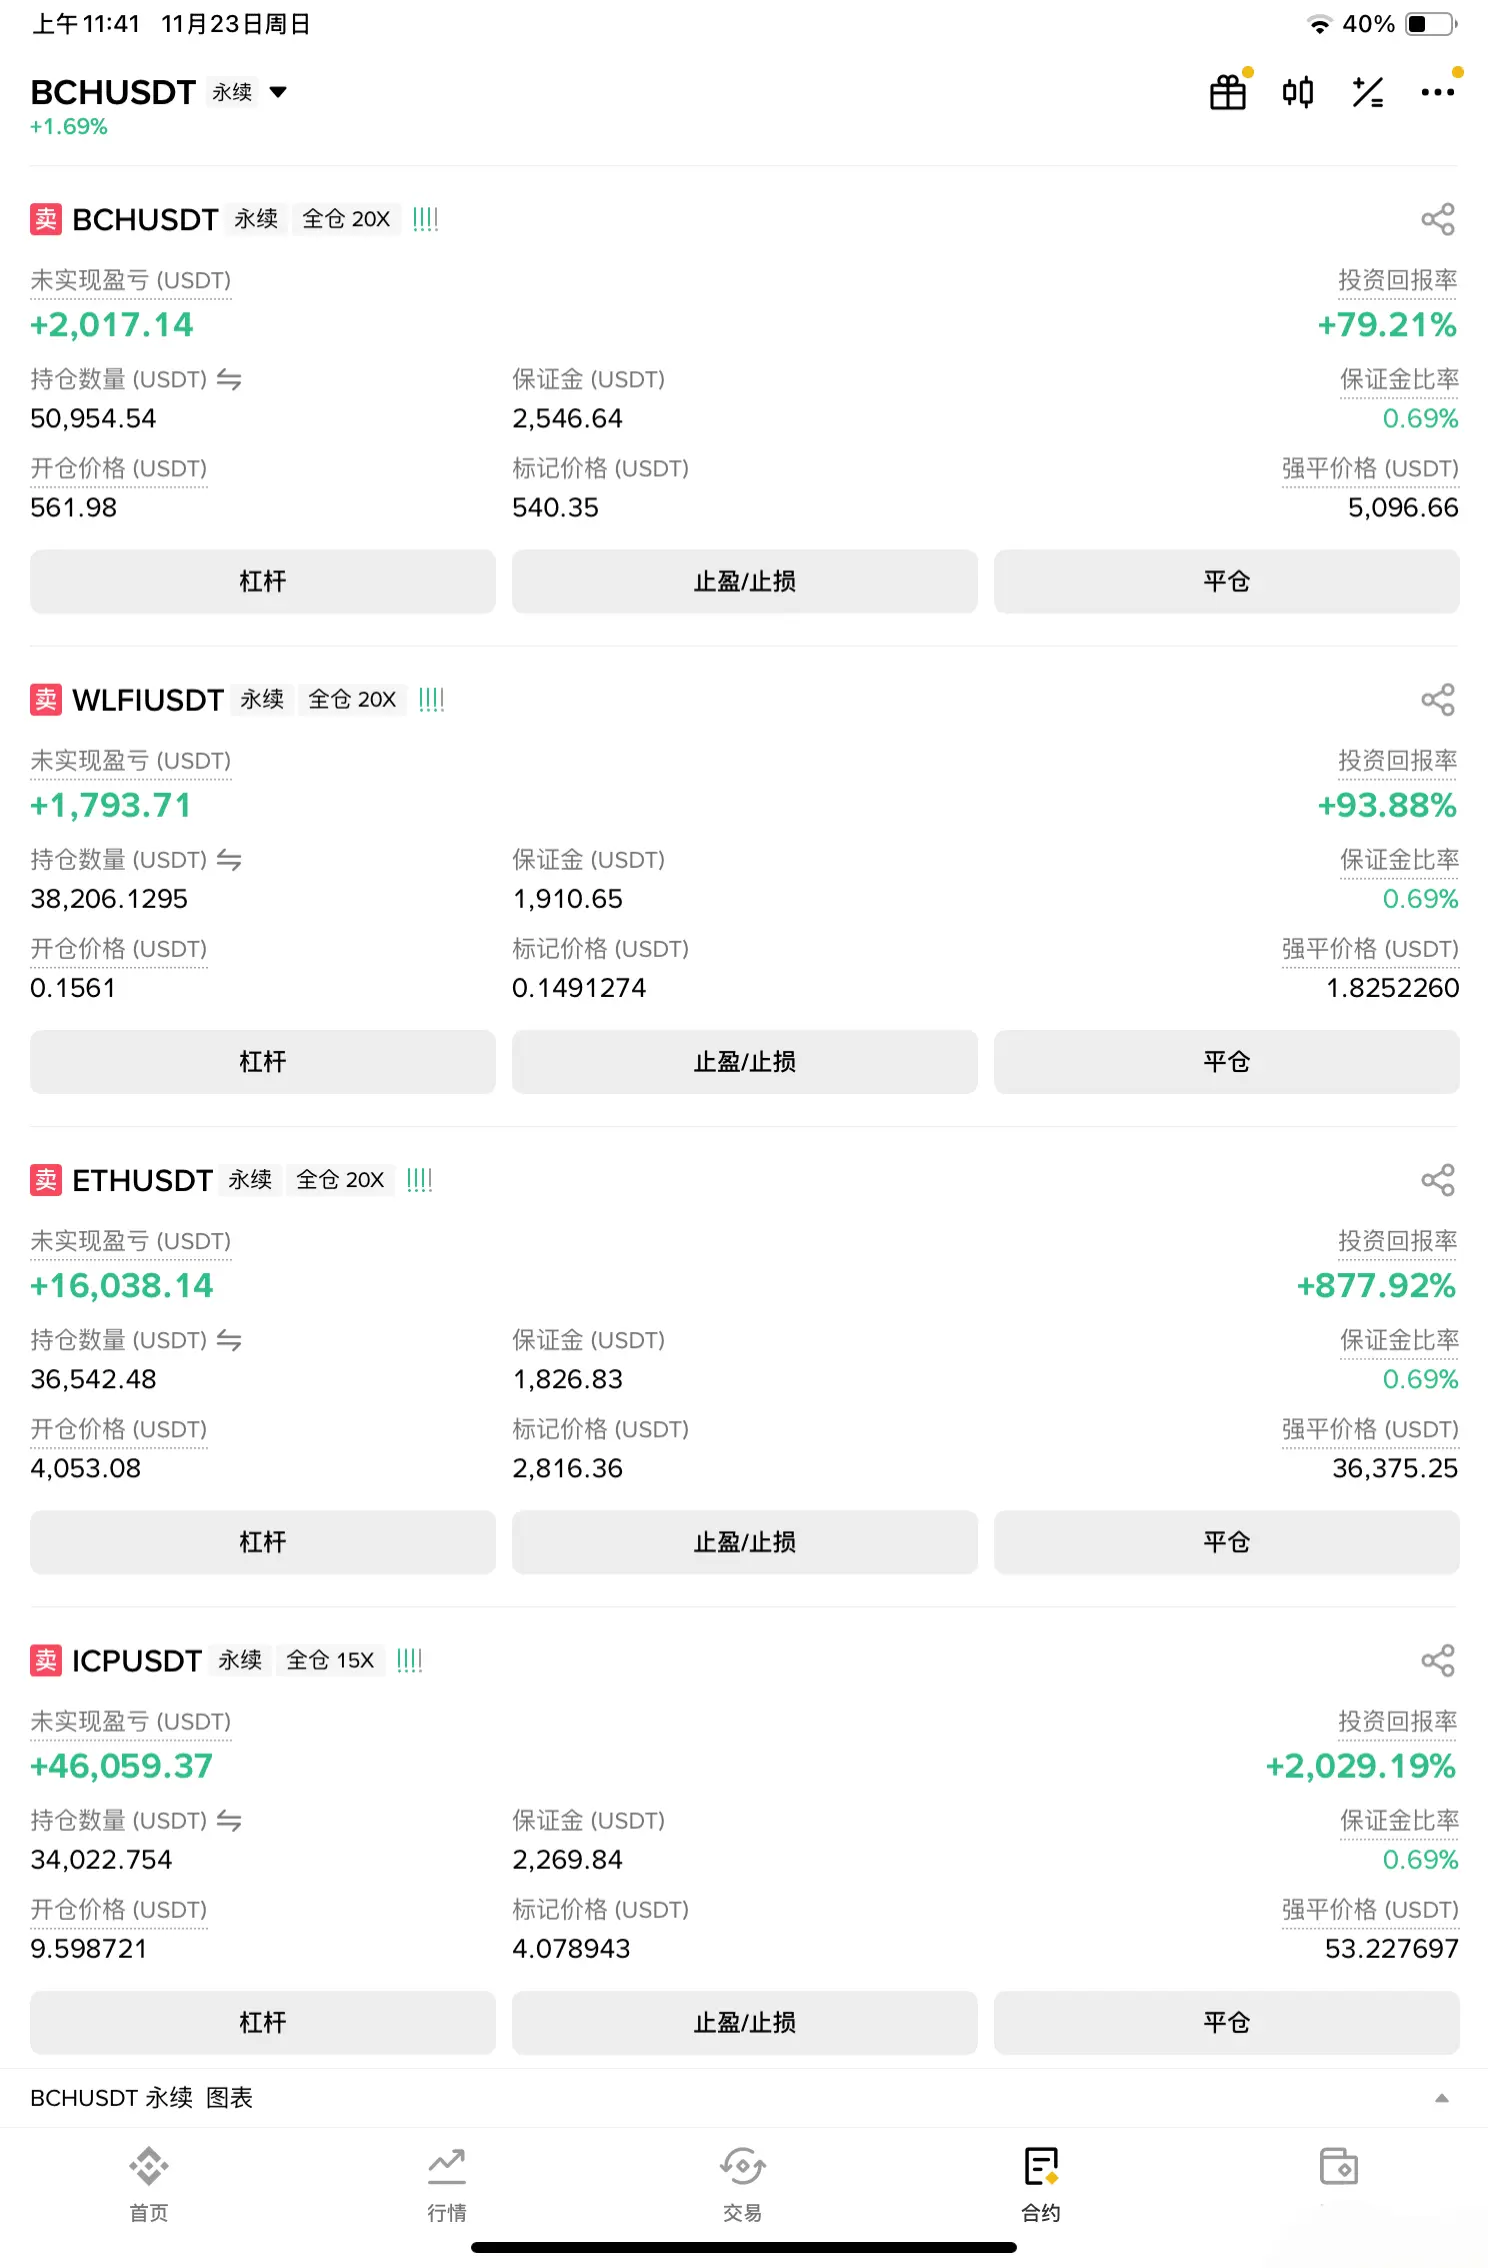Adjust leverage with 杠杆 on WLFIUSDT
1488x2268 pixels.
coord(262,1061)
